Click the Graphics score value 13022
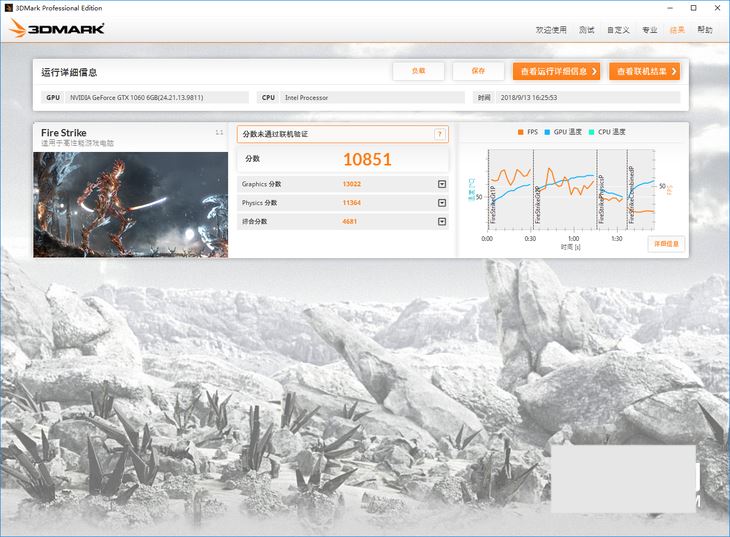The height and width of the screenshot is (537, 730). (351, 184)
